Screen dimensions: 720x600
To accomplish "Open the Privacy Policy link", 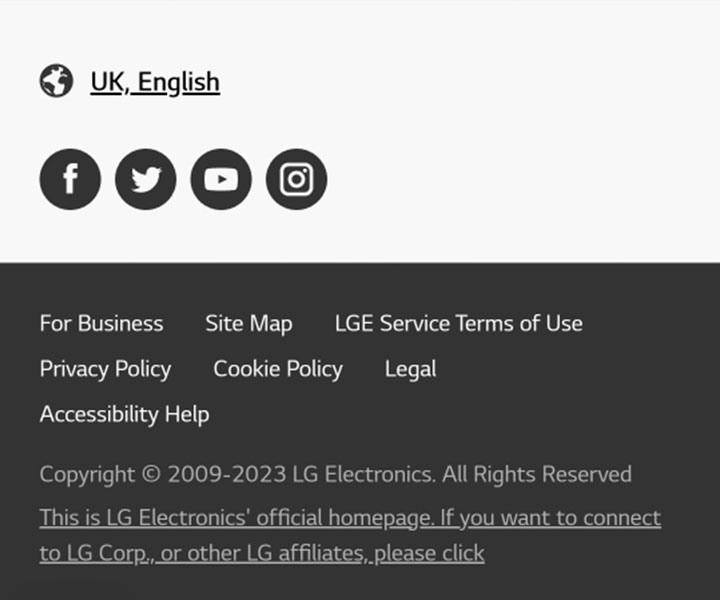I will [105, 369].
